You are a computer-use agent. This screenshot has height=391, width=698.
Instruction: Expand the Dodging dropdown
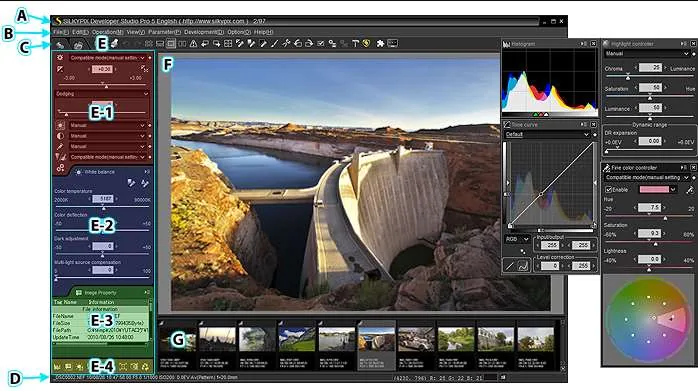pyautogui.click(x=102, y=94)
